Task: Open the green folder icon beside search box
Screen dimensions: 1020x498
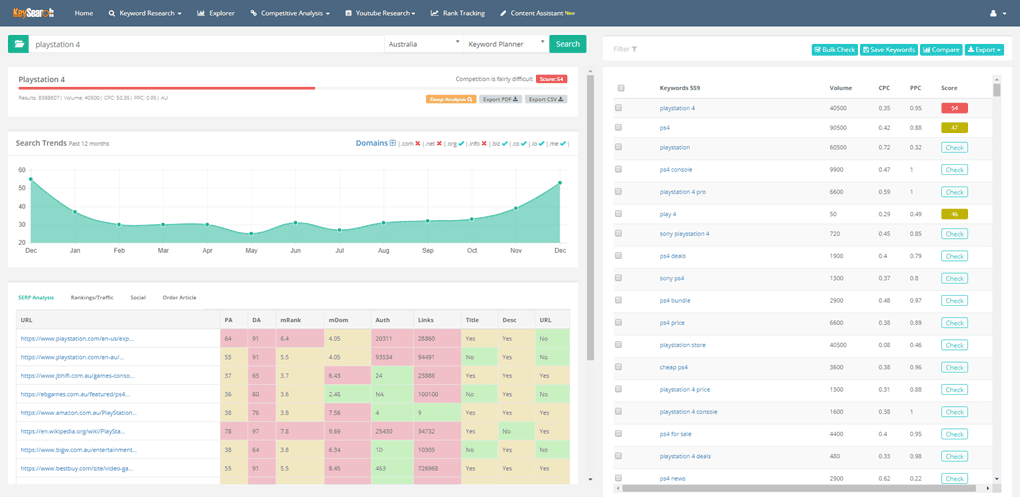Action: tap(18, 44)
